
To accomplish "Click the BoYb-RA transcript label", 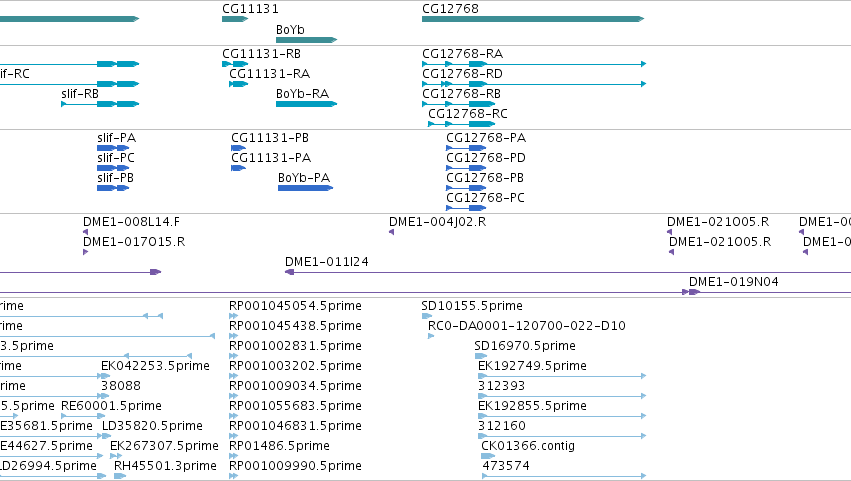I will (x=302, y=94).
